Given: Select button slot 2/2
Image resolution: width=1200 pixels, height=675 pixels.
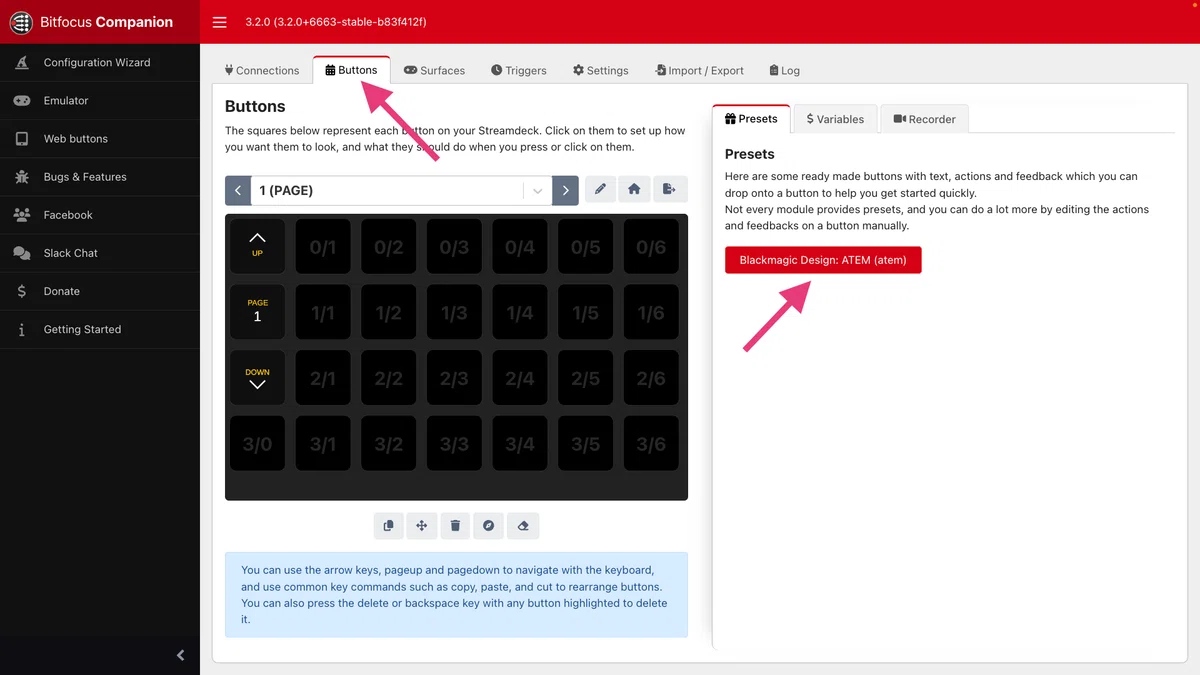Looking at the screenshot, I should 389,377.
